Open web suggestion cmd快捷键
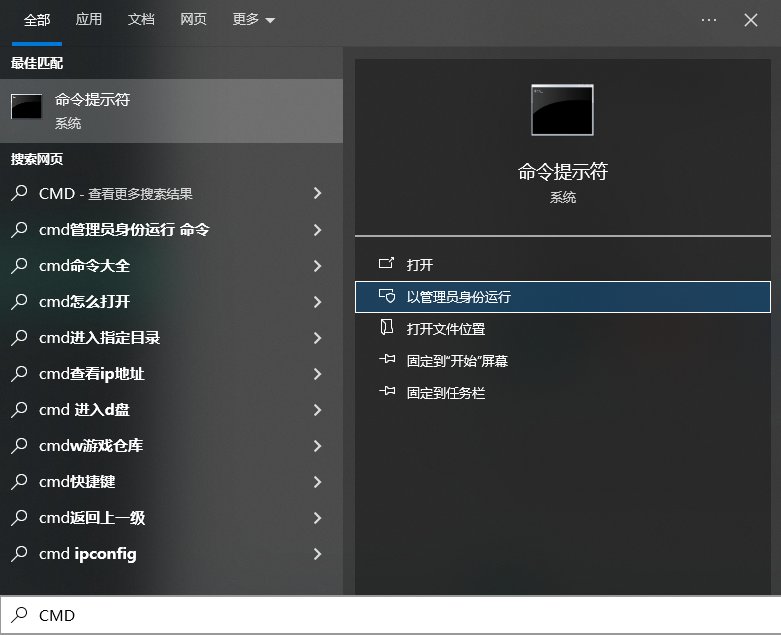781x635 pixels. coord(77,482)
